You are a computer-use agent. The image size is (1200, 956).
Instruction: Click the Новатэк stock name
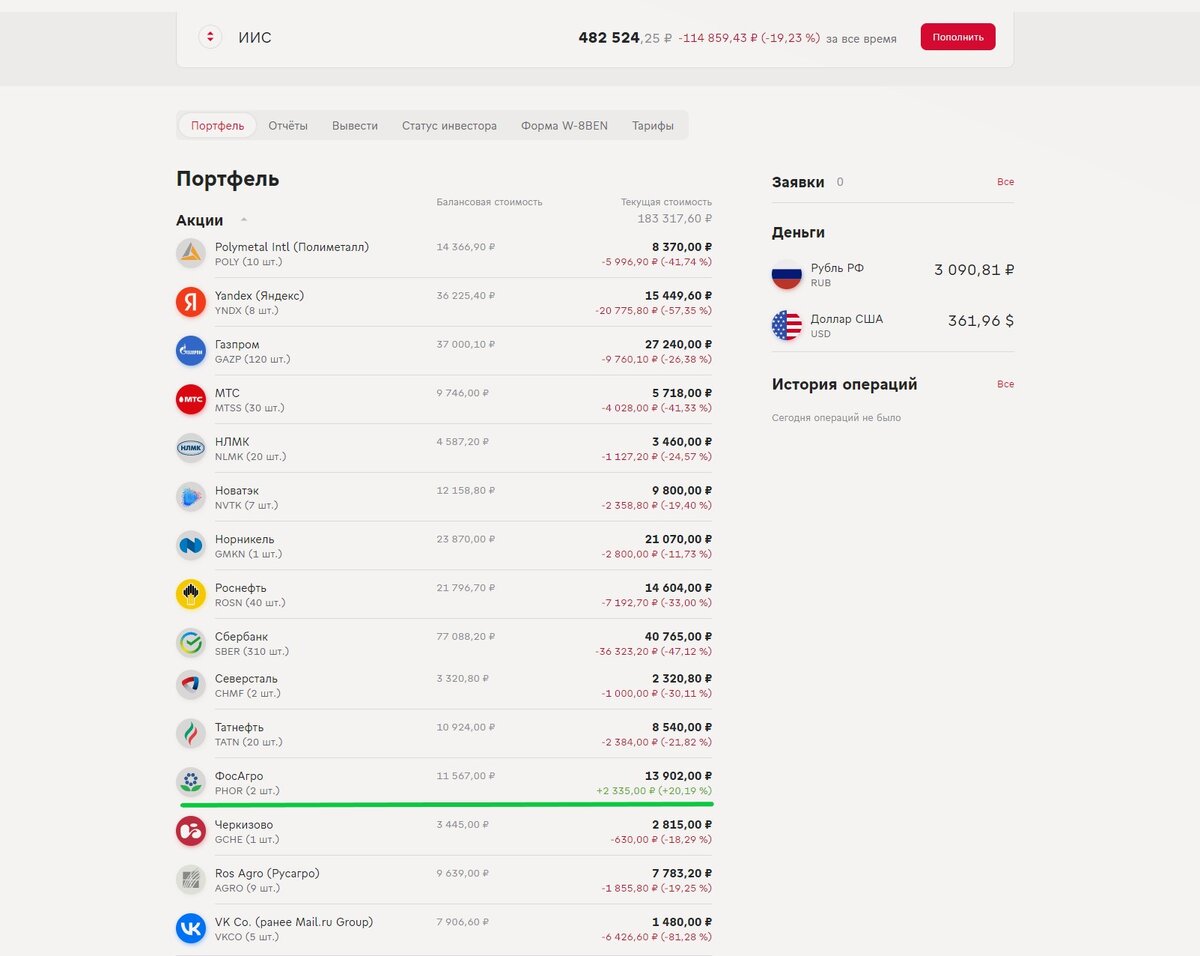pos(237,491)
